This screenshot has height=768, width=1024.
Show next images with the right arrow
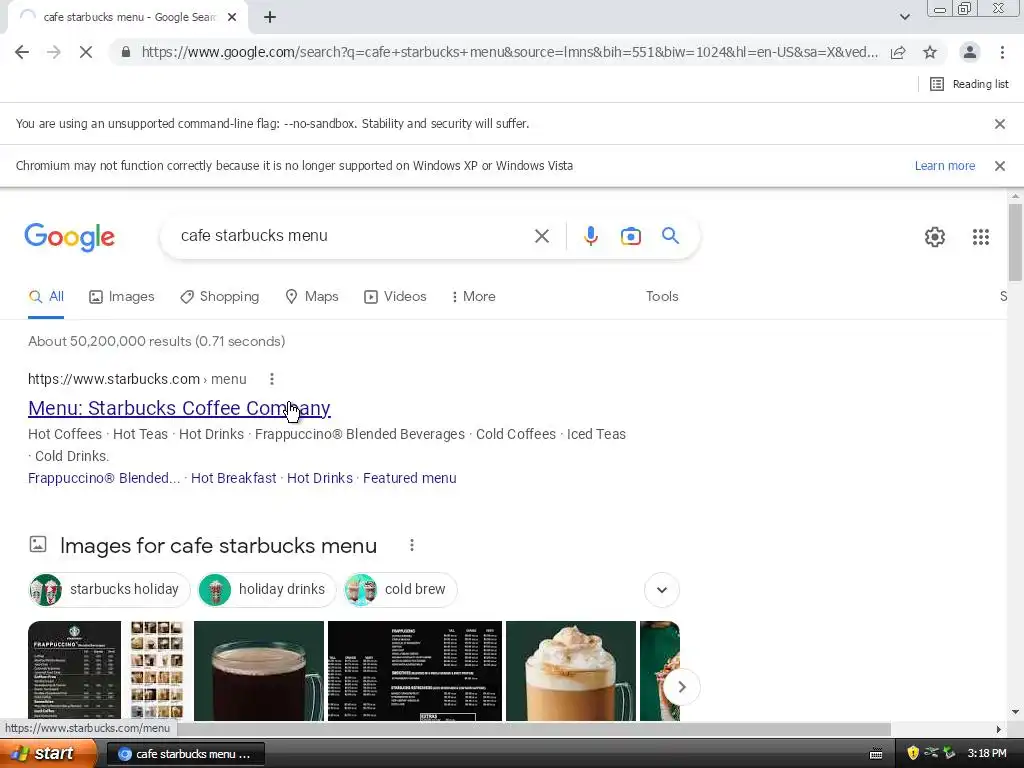point(681,687)
